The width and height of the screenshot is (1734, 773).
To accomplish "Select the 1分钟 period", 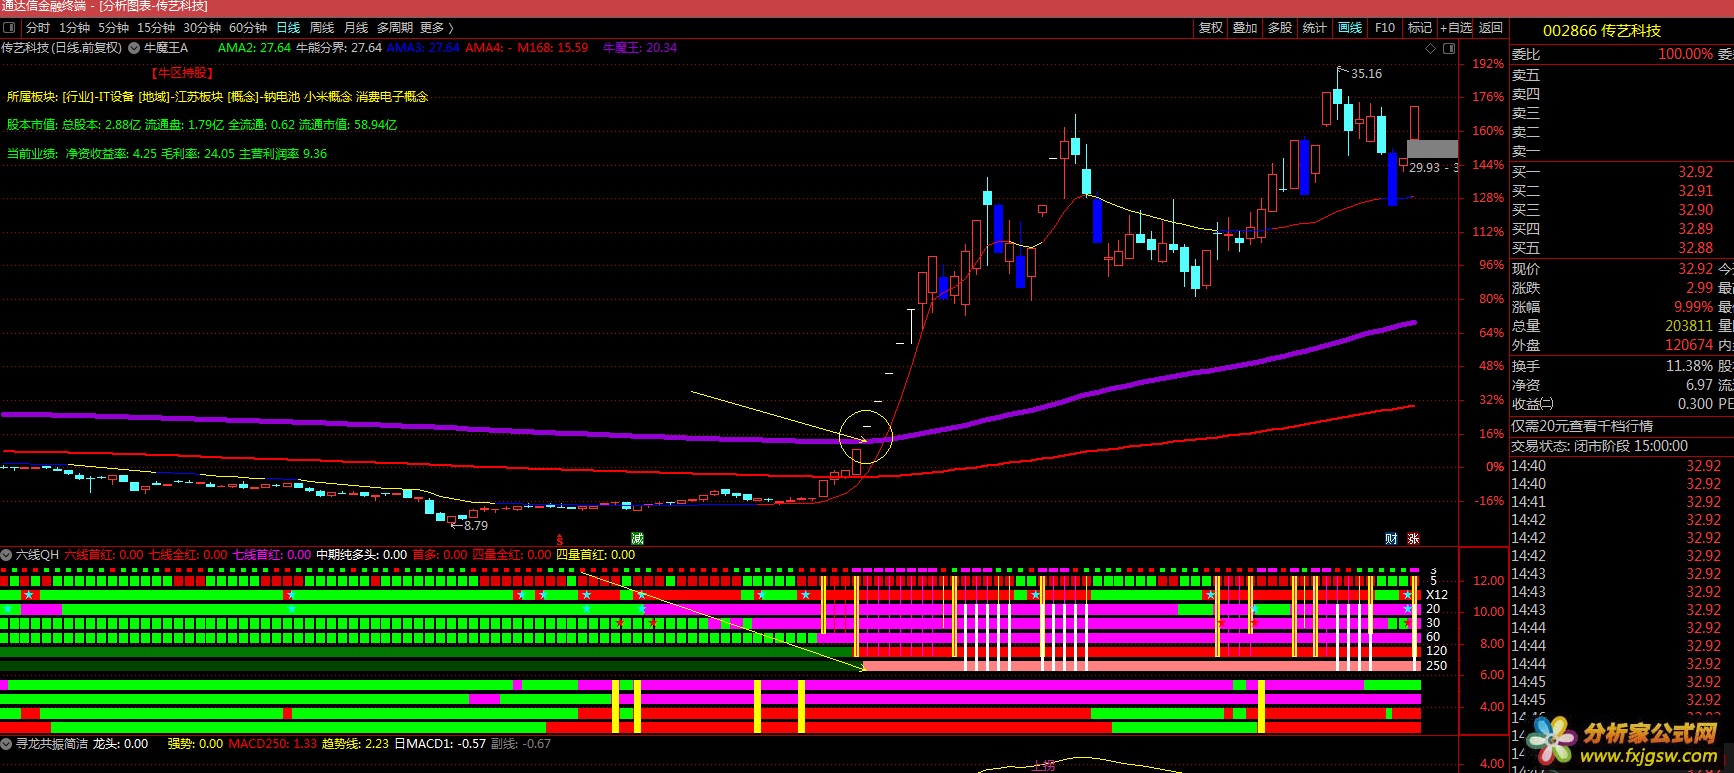I will (x=74, y=27).
